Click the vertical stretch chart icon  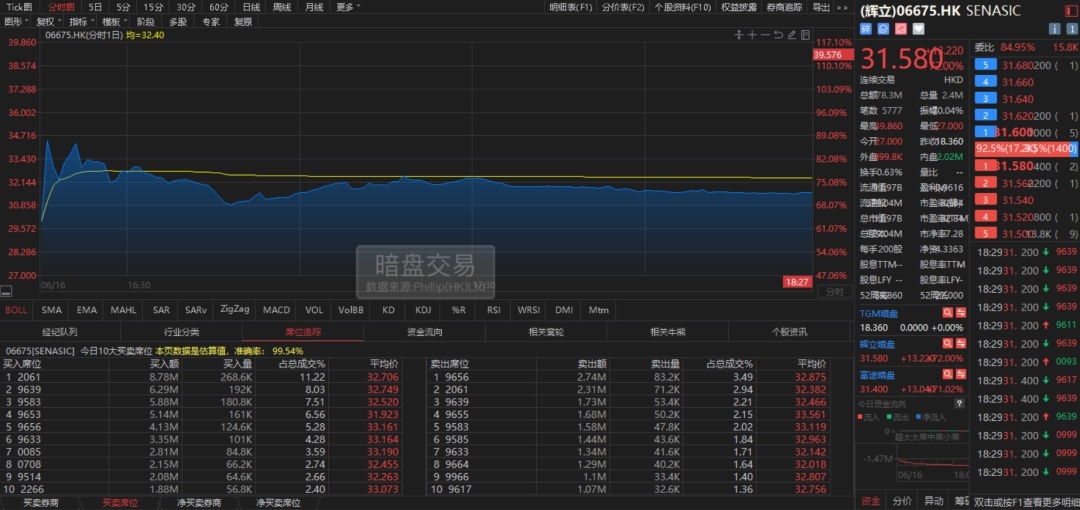point(739,35)
